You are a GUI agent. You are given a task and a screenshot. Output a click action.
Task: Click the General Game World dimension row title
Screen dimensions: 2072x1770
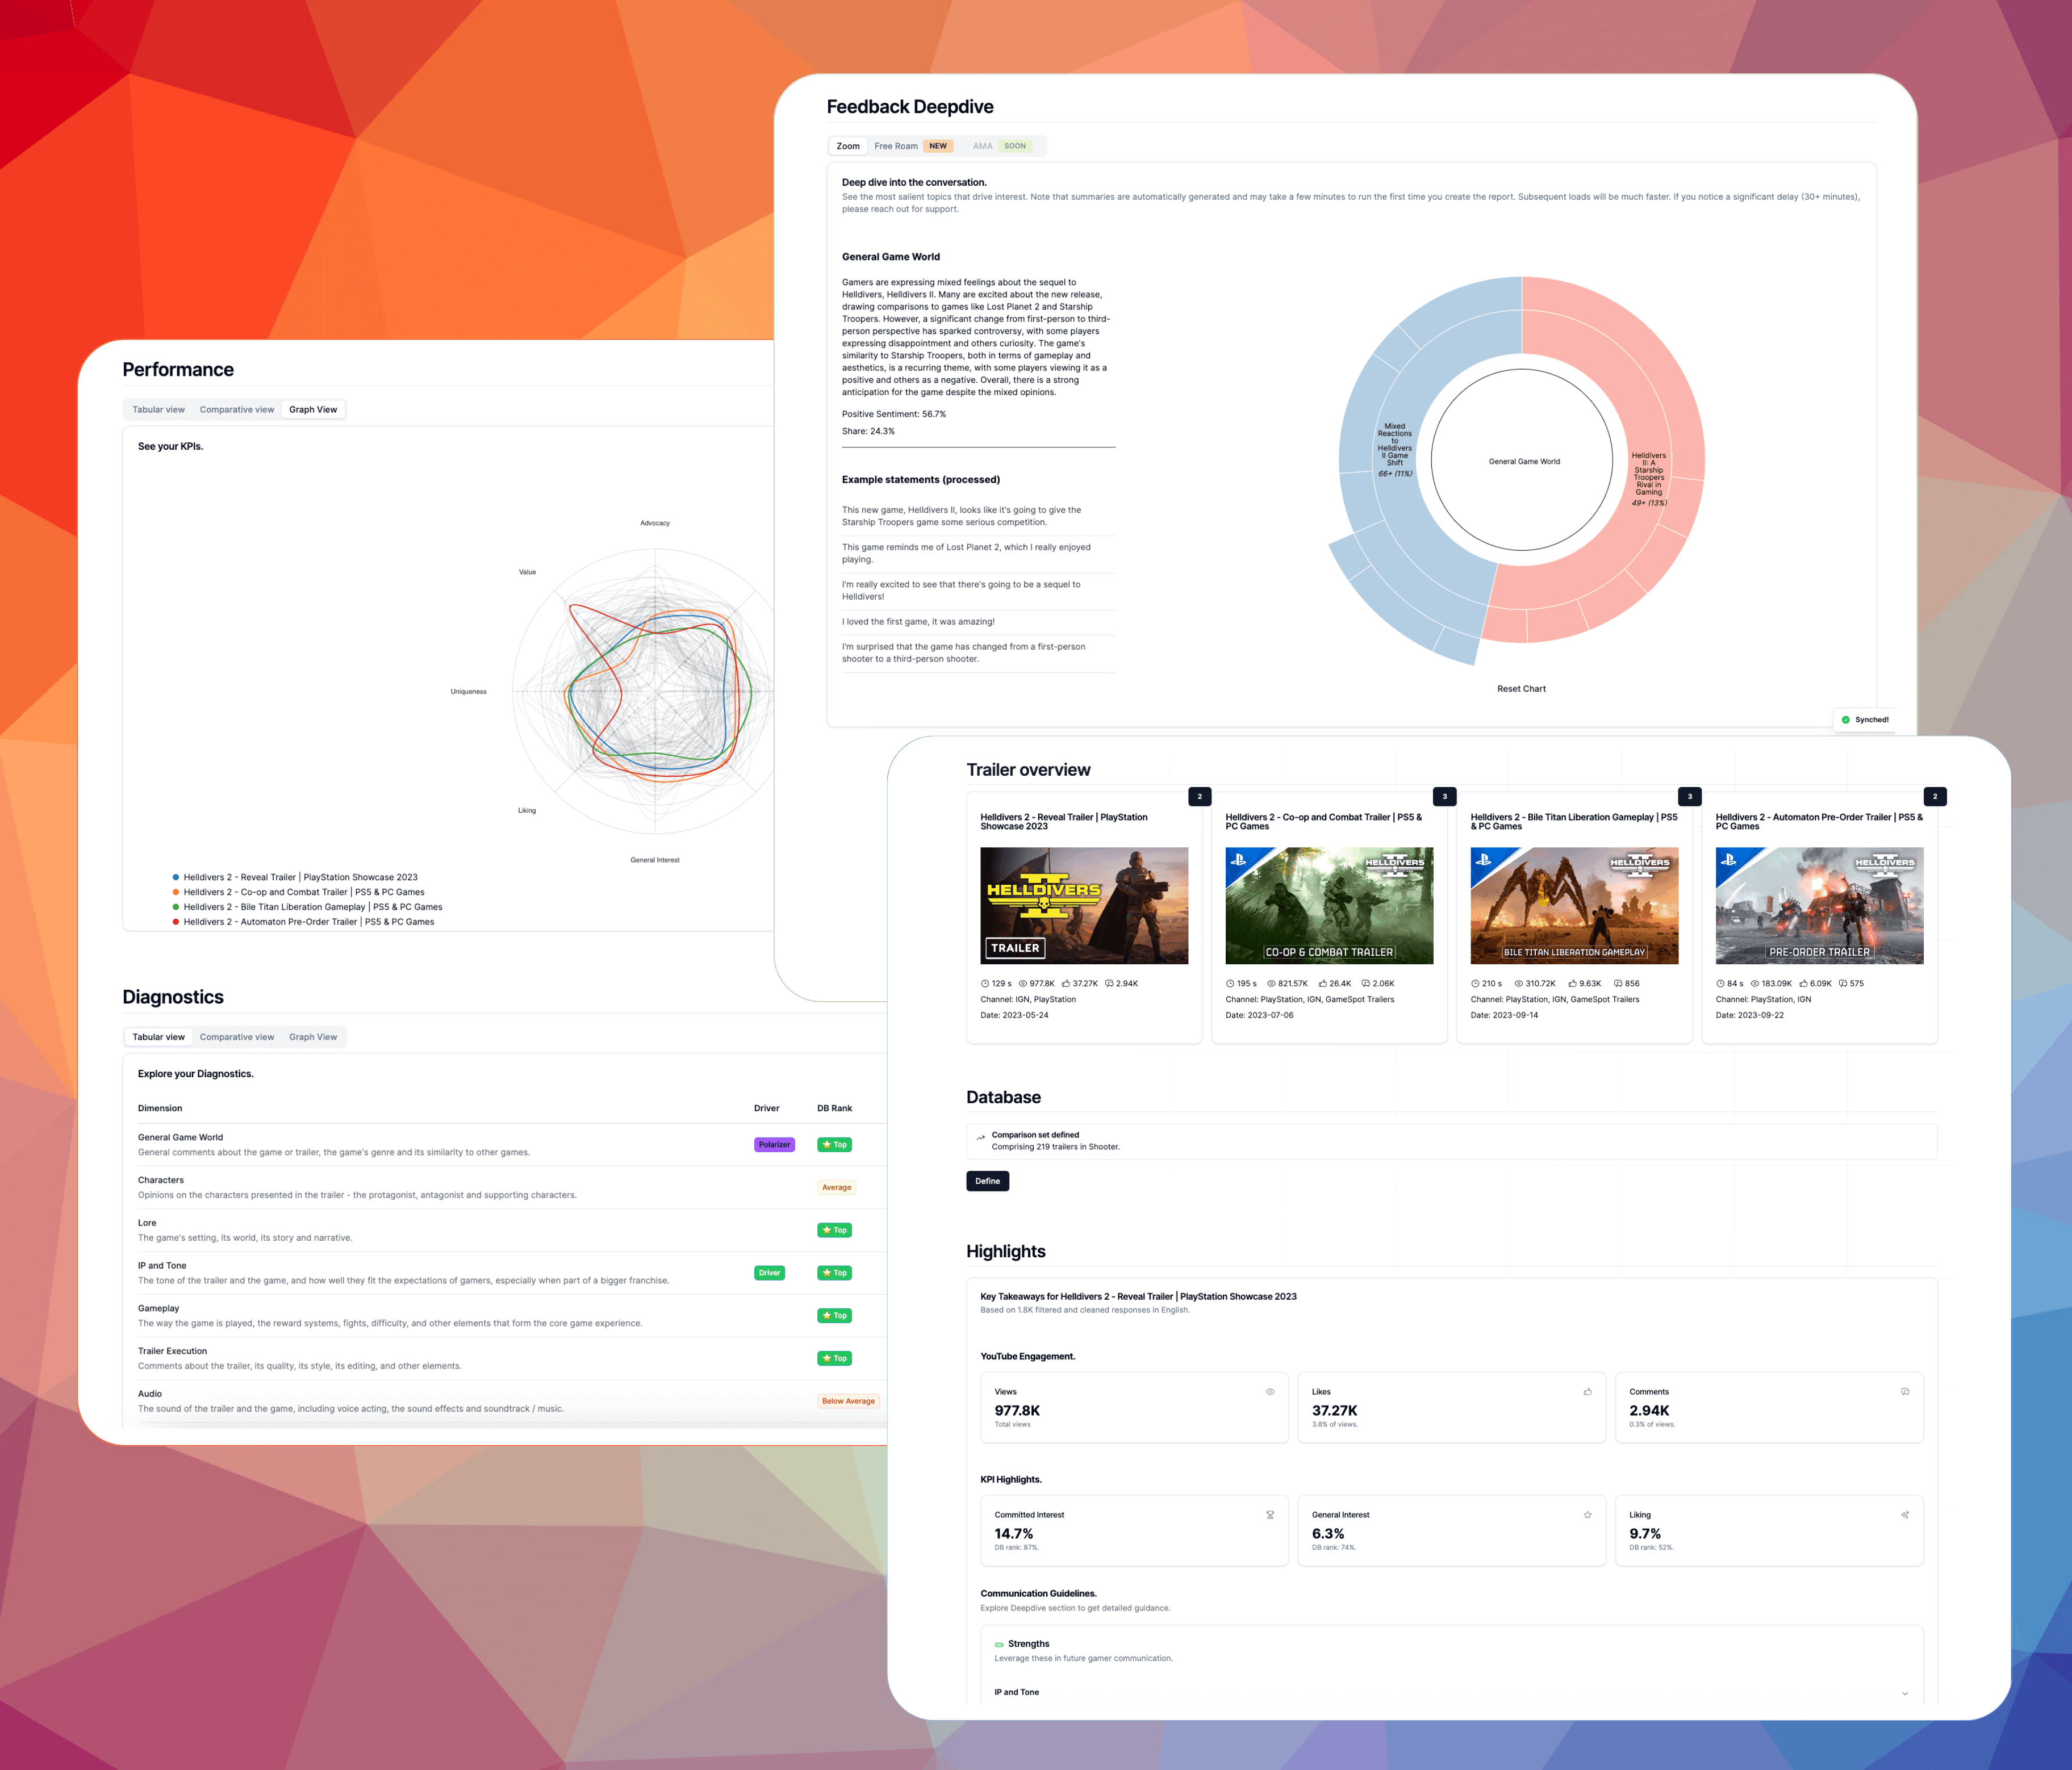click(180, 1138)
